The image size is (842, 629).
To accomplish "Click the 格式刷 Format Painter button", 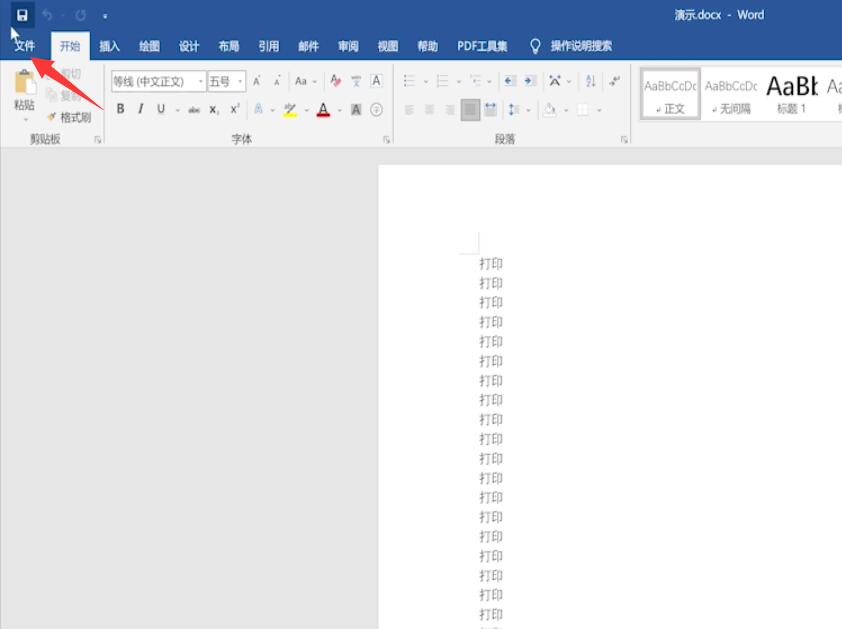I will (69, 117).
